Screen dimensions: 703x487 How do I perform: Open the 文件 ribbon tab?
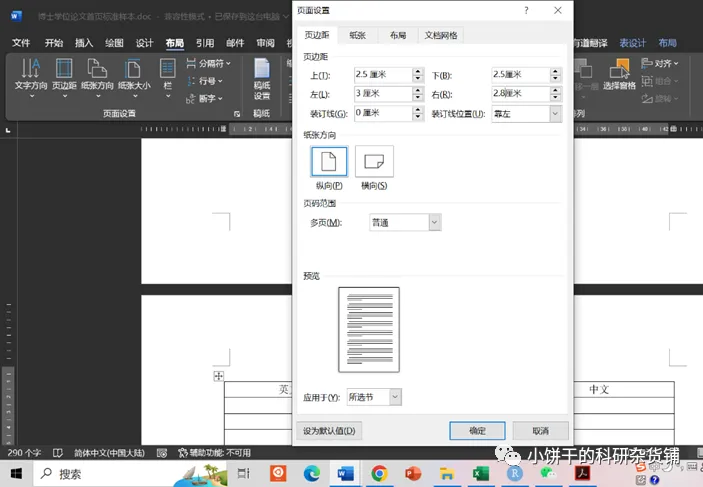(x=21, y=43)
